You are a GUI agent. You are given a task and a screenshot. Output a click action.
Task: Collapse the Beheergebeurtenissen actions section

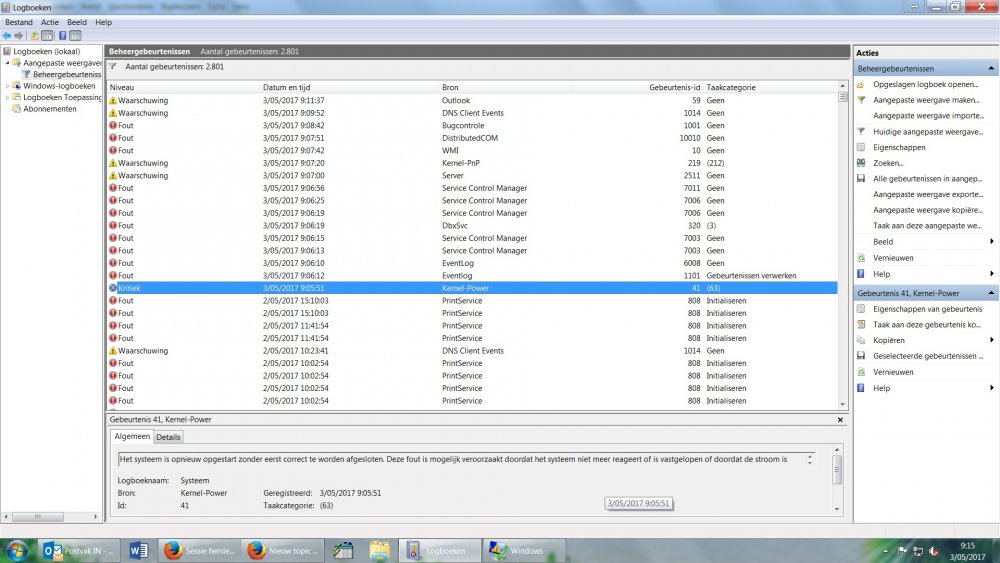click(x=991, y=68)
